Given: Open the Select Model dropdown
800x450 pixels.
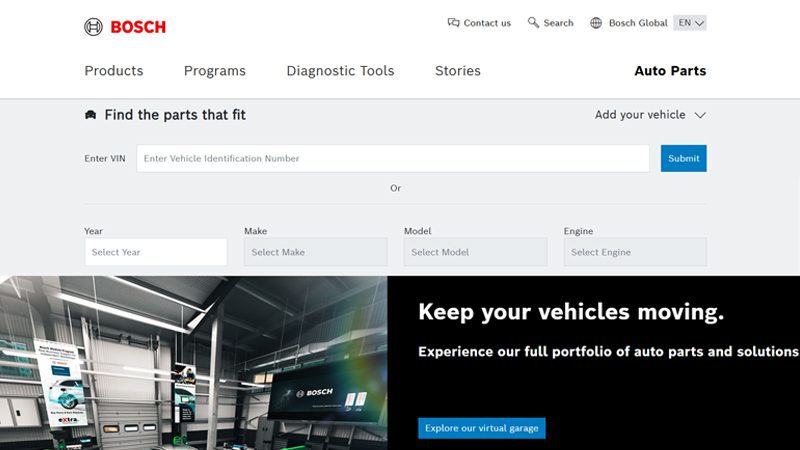Looking at the screenshot, I should pyautogui.click(x=476, y=252).
